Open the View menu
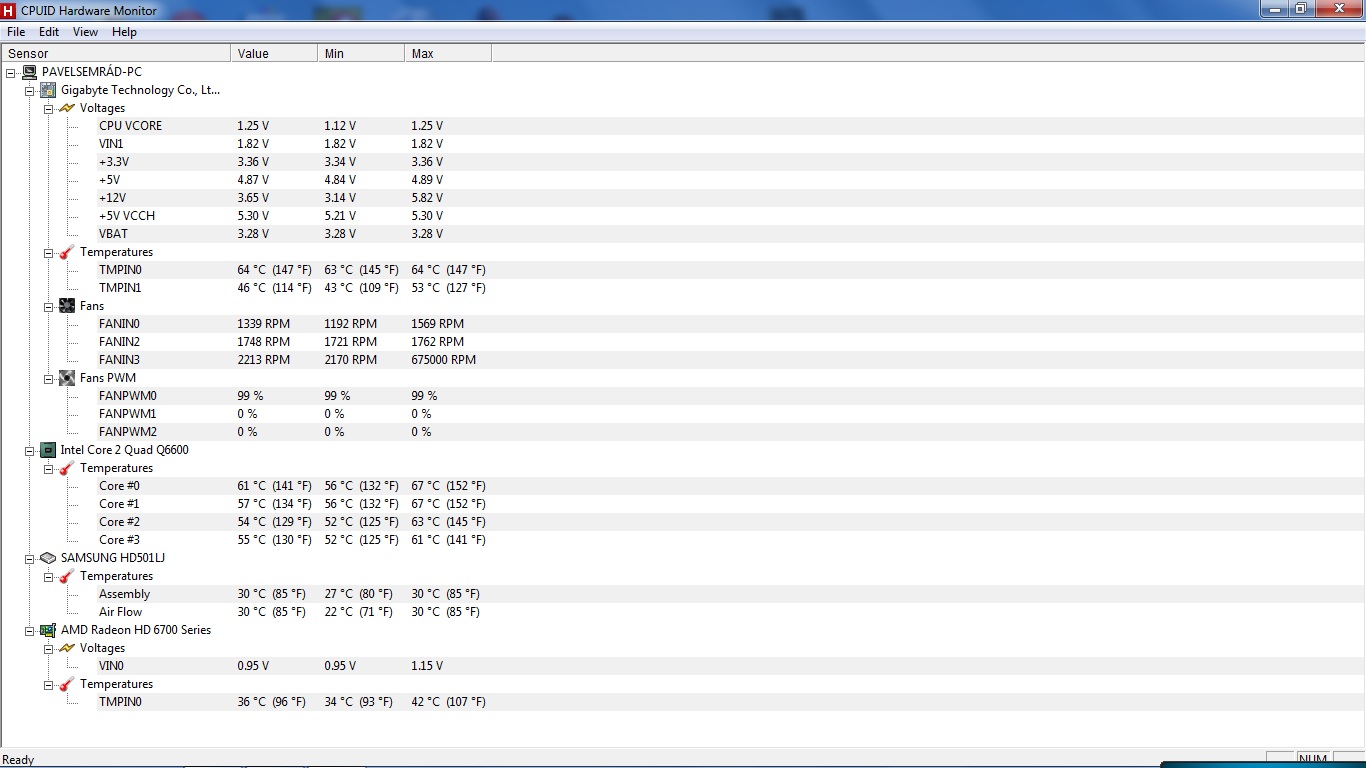This screenshot has width=1366, height=768. 86,32
